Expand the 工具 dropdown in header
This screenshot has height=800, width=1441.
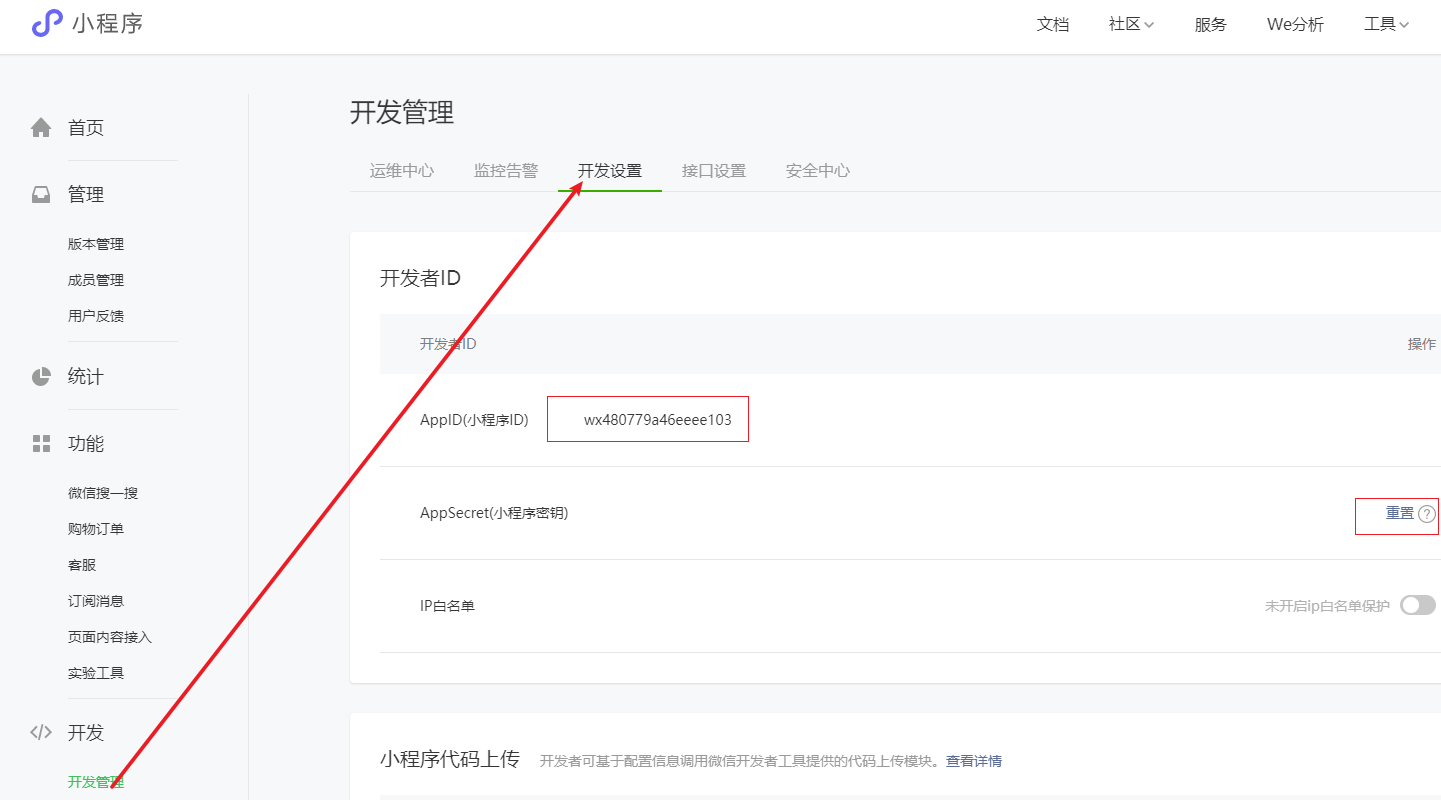1386,25
